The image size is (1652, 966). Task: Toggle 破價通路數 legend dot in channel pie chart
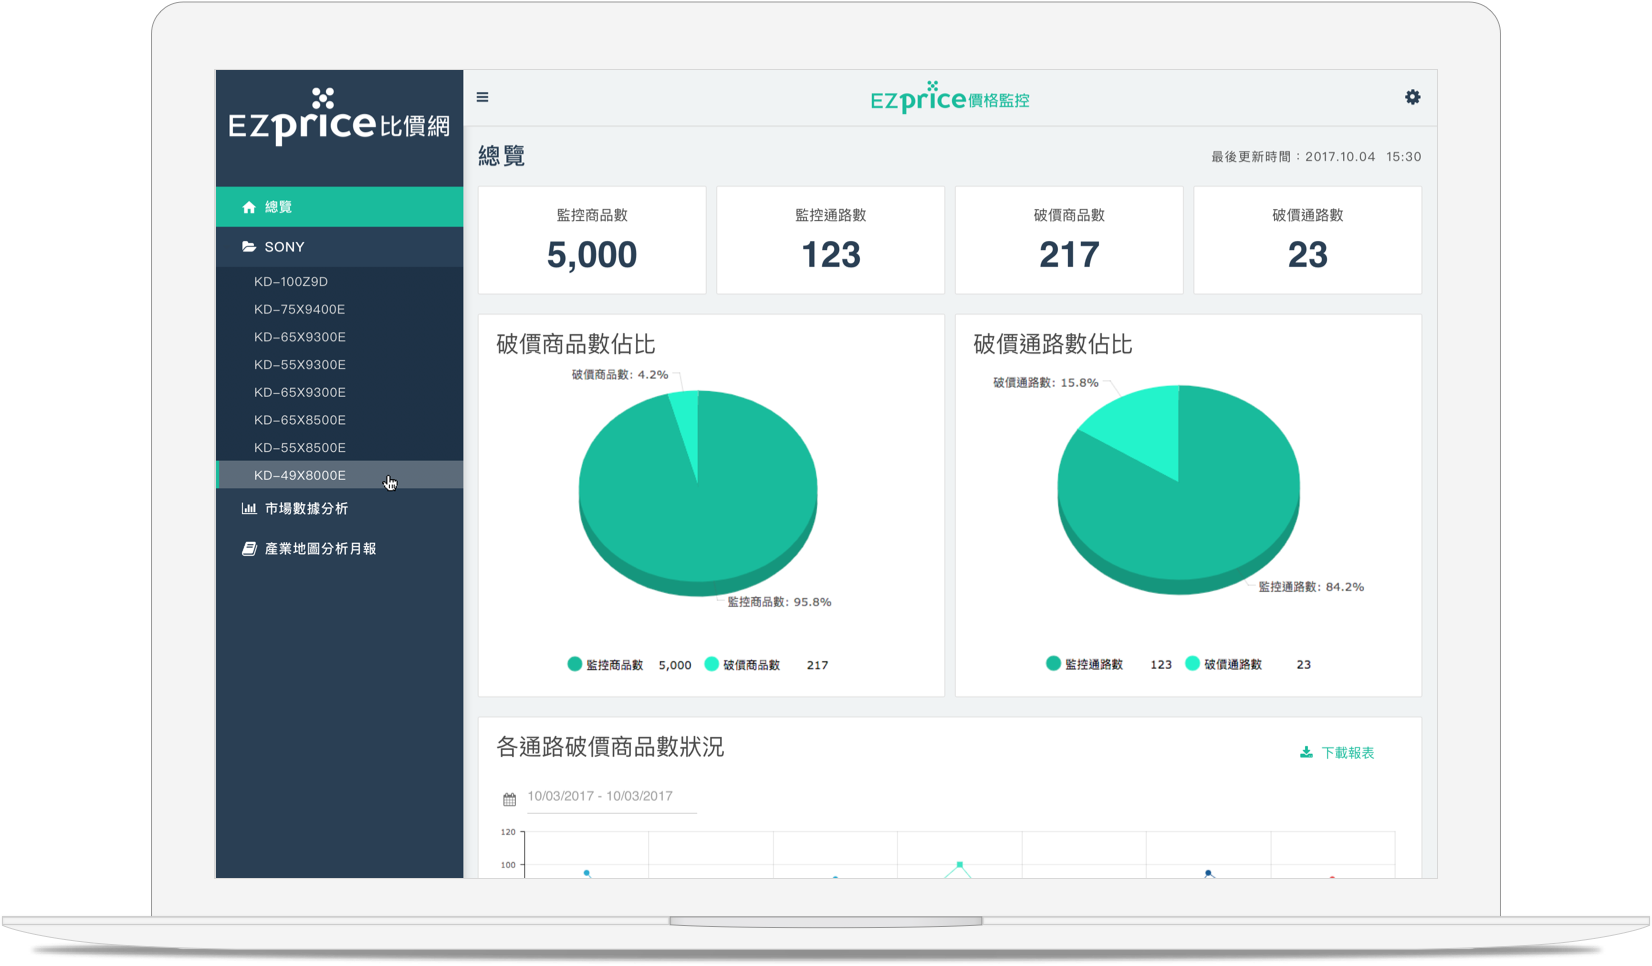point(1192,663)
